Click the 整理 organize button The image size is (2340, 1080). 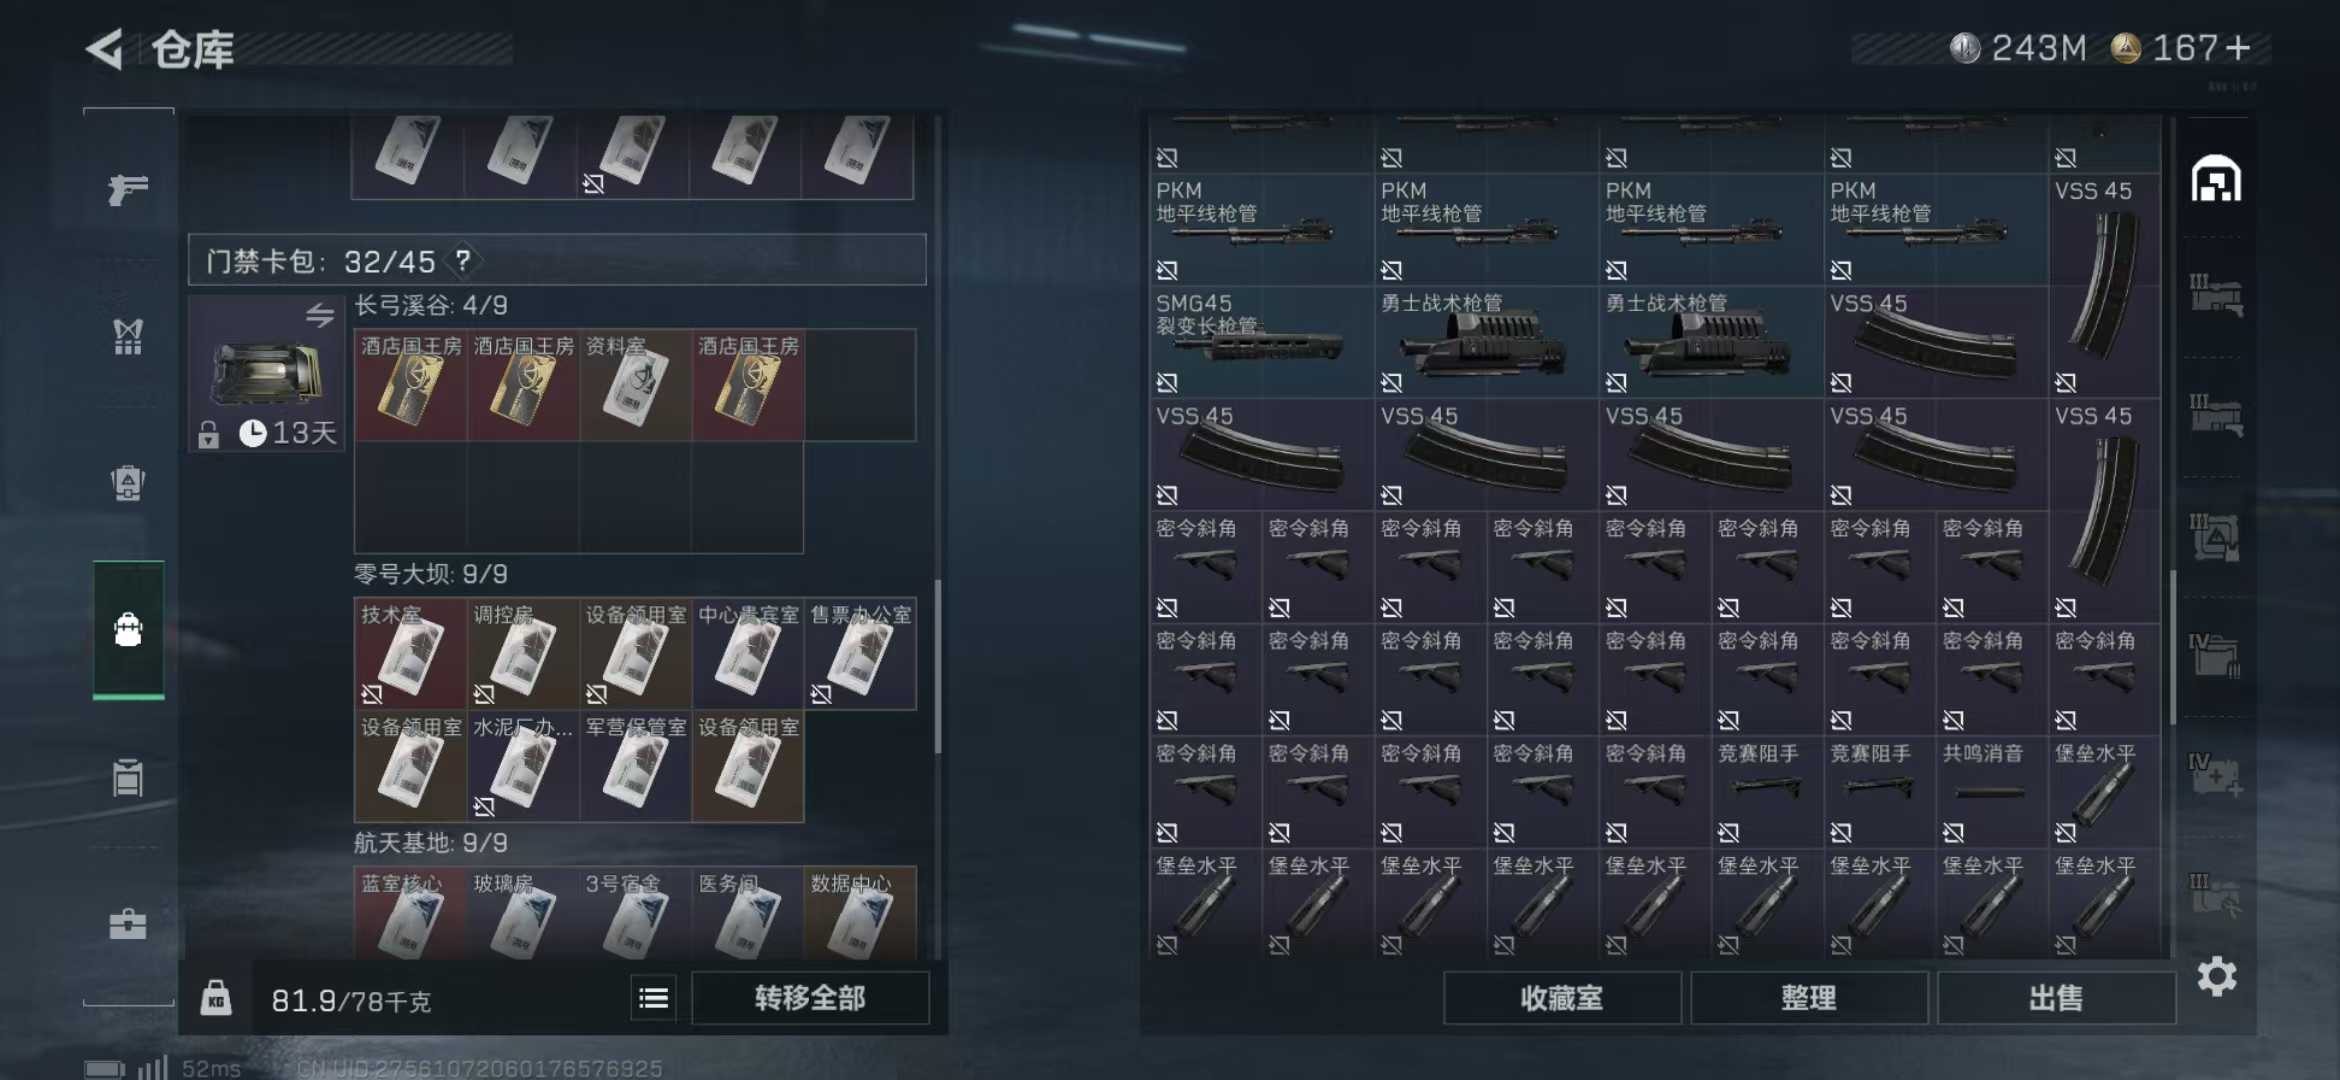click(1809, 998)
